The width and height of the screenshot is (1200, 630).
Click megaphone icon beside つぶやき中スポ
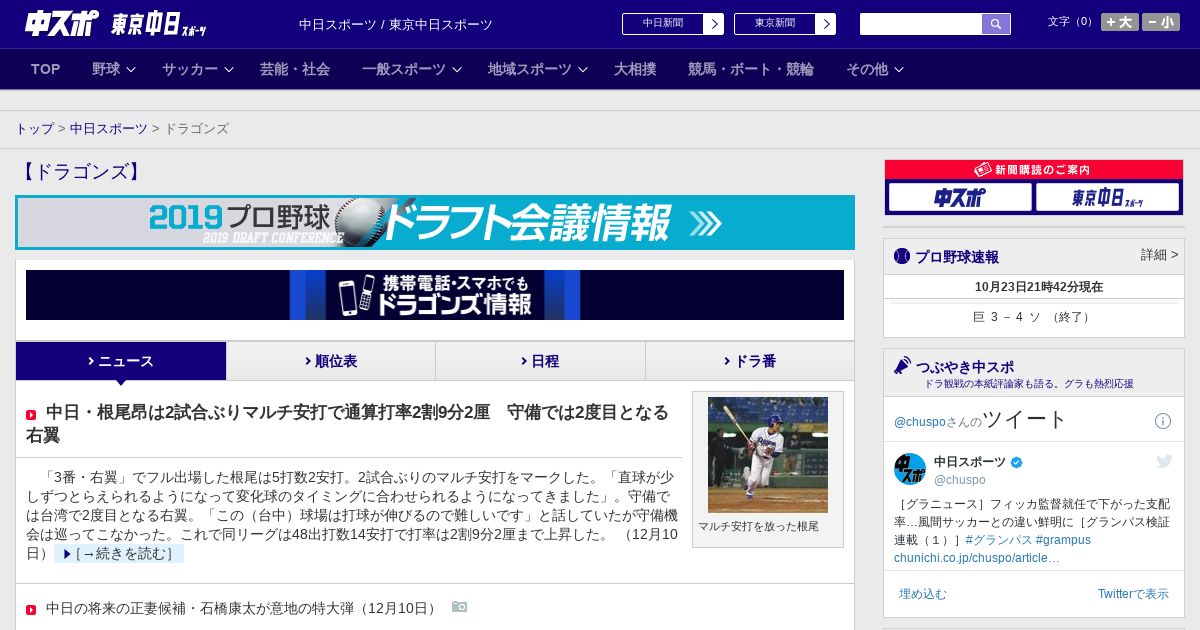(902, 366)
